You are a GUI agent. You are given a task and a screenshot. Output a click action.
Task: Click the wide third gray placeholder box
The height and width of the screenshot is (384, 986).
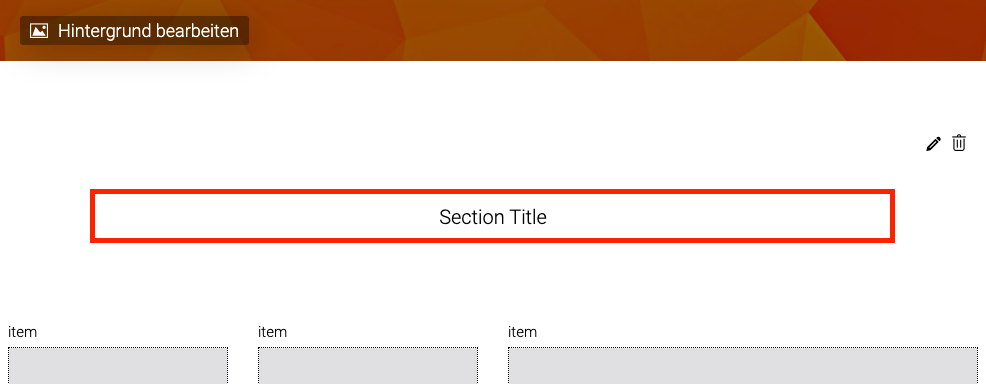click(x=743, y=365)
